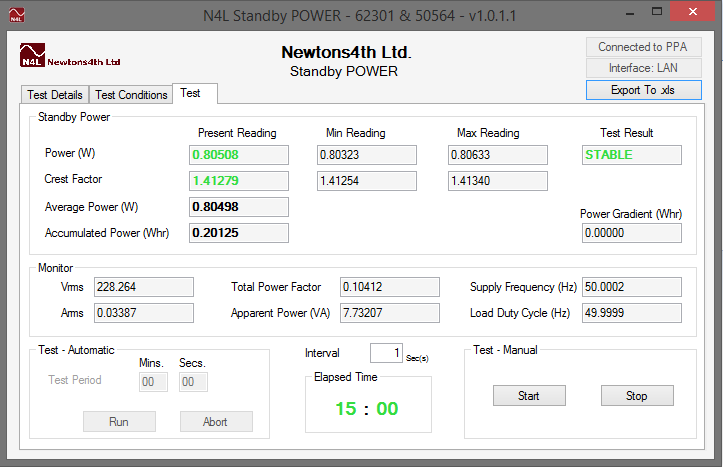The height and width of the screenshot is (467, 723).
Task: Select the Test tab
Action: click(x=195, y=93)
